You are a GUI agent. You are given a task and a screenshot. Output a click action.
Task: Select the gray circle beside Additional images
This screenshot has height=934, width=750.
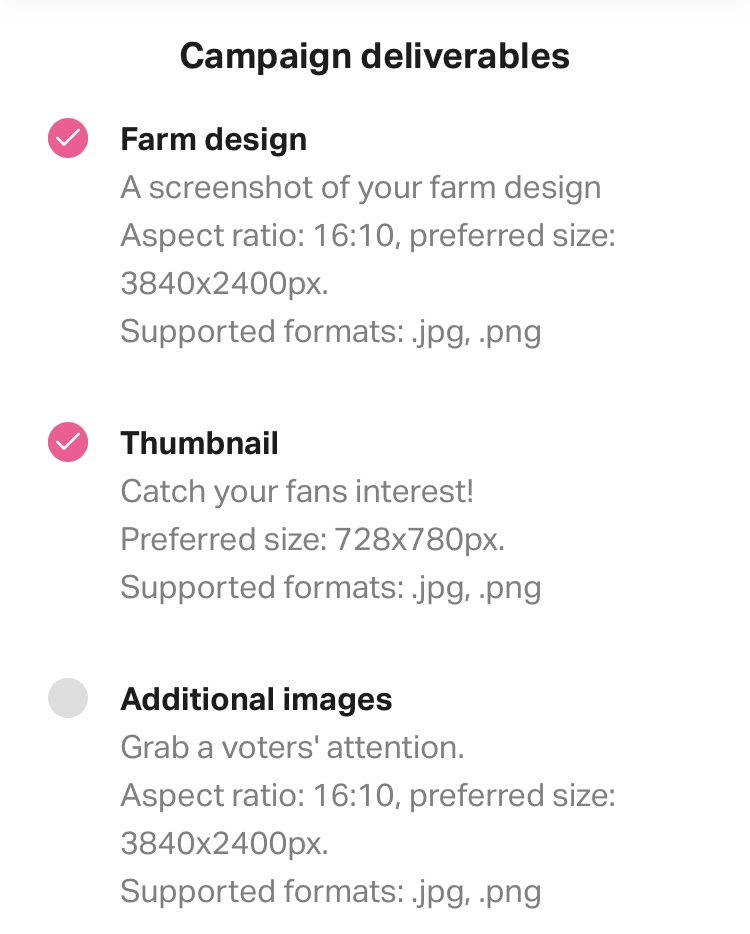(x=68, y=698)
